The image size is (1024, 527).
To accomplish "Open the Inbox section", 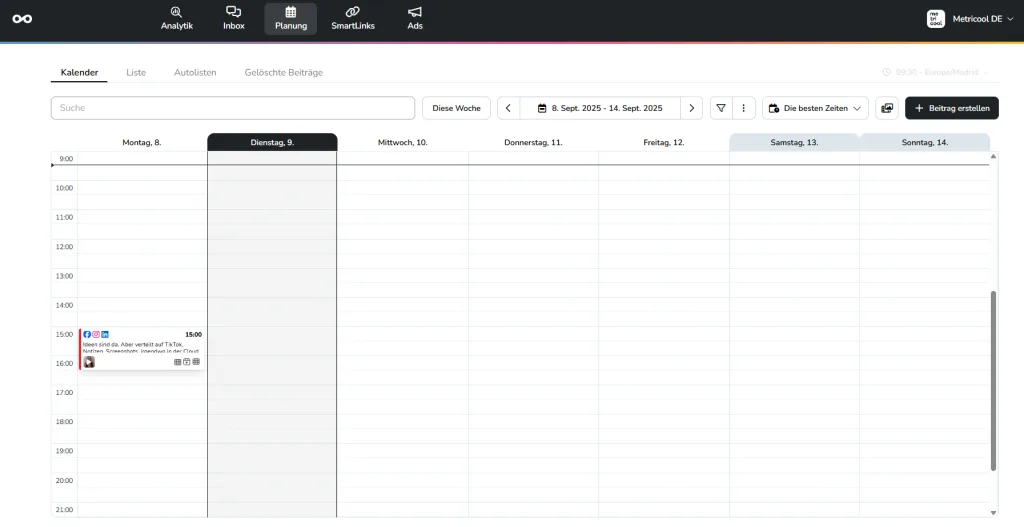I will point(234,18).
